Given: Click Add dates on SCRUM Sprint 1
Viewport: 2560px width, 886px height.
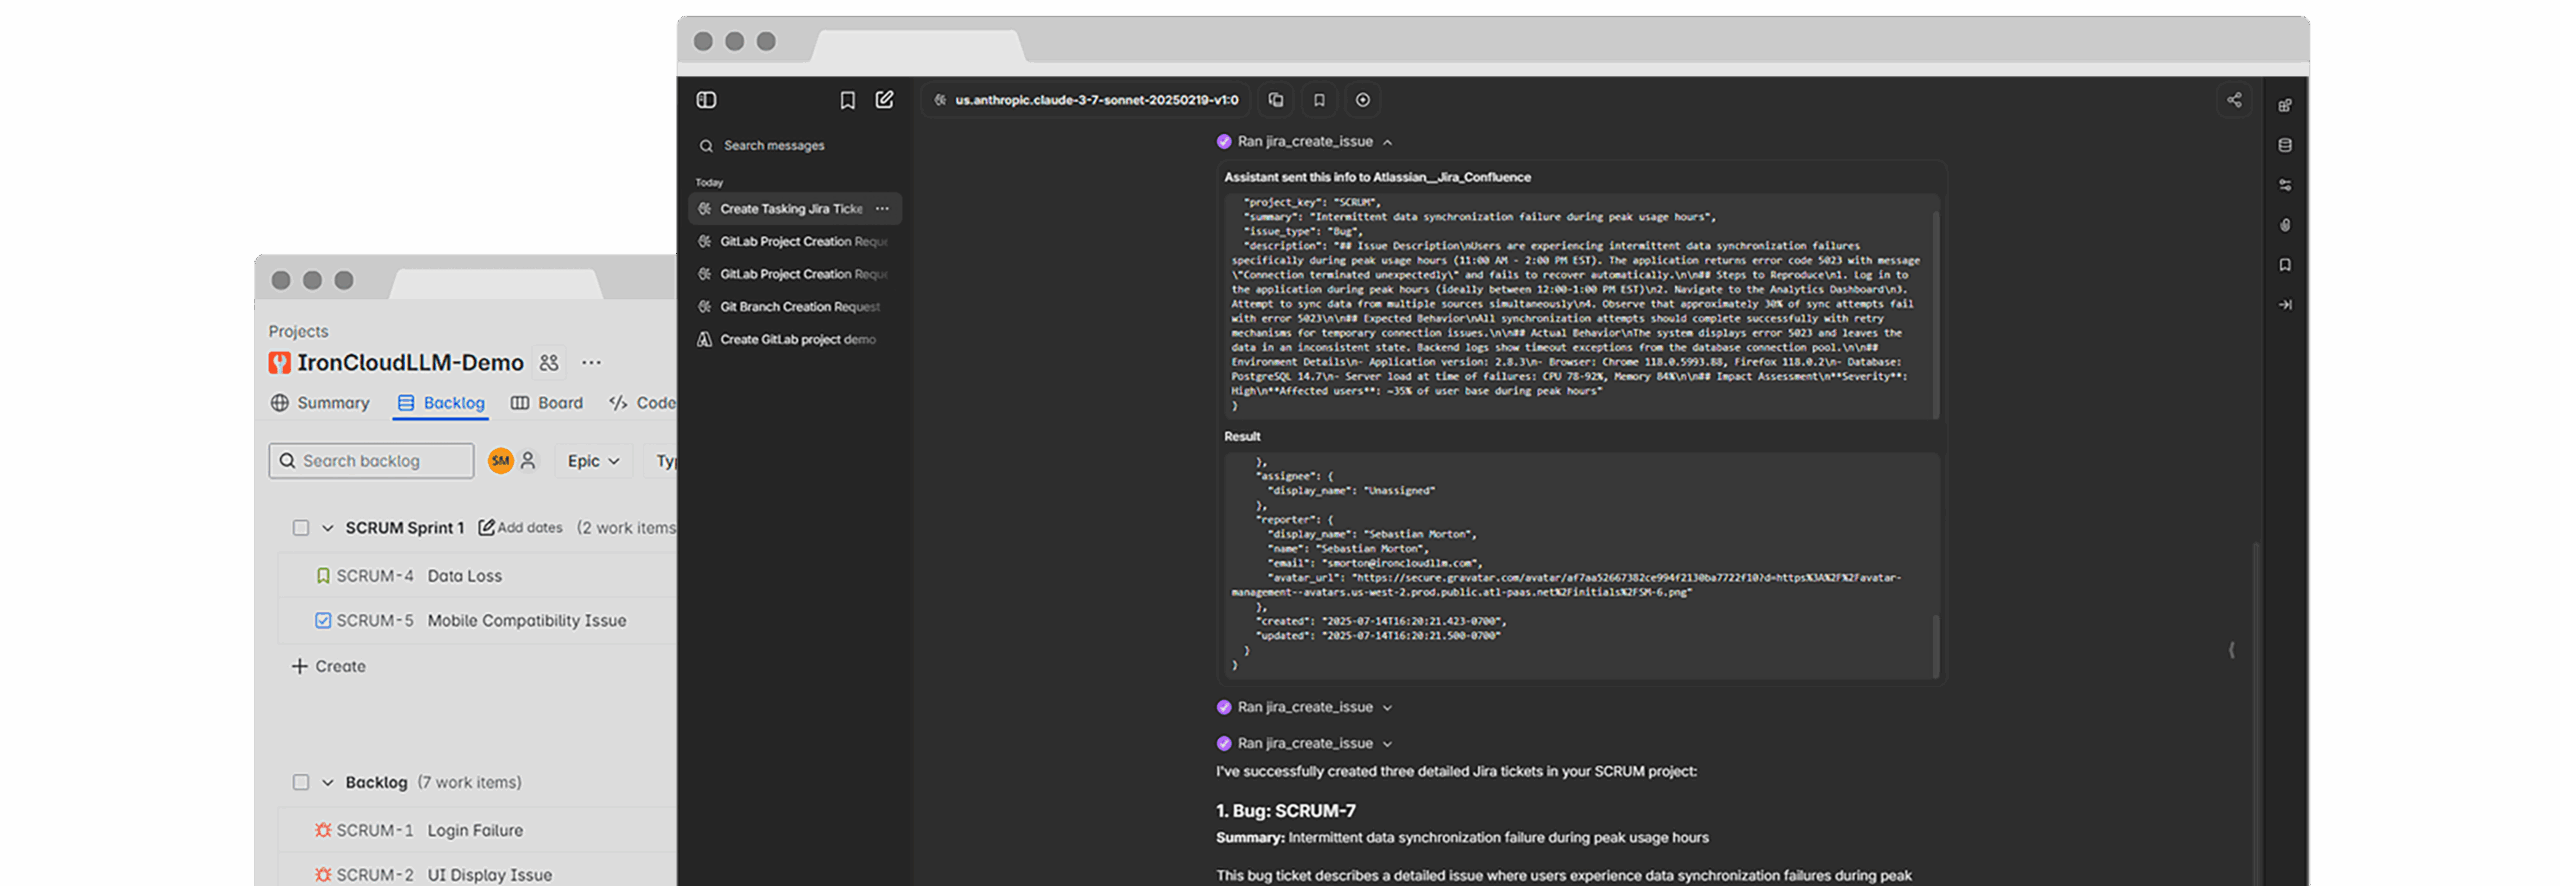Looking at the screenshot, I should point(520,528).
